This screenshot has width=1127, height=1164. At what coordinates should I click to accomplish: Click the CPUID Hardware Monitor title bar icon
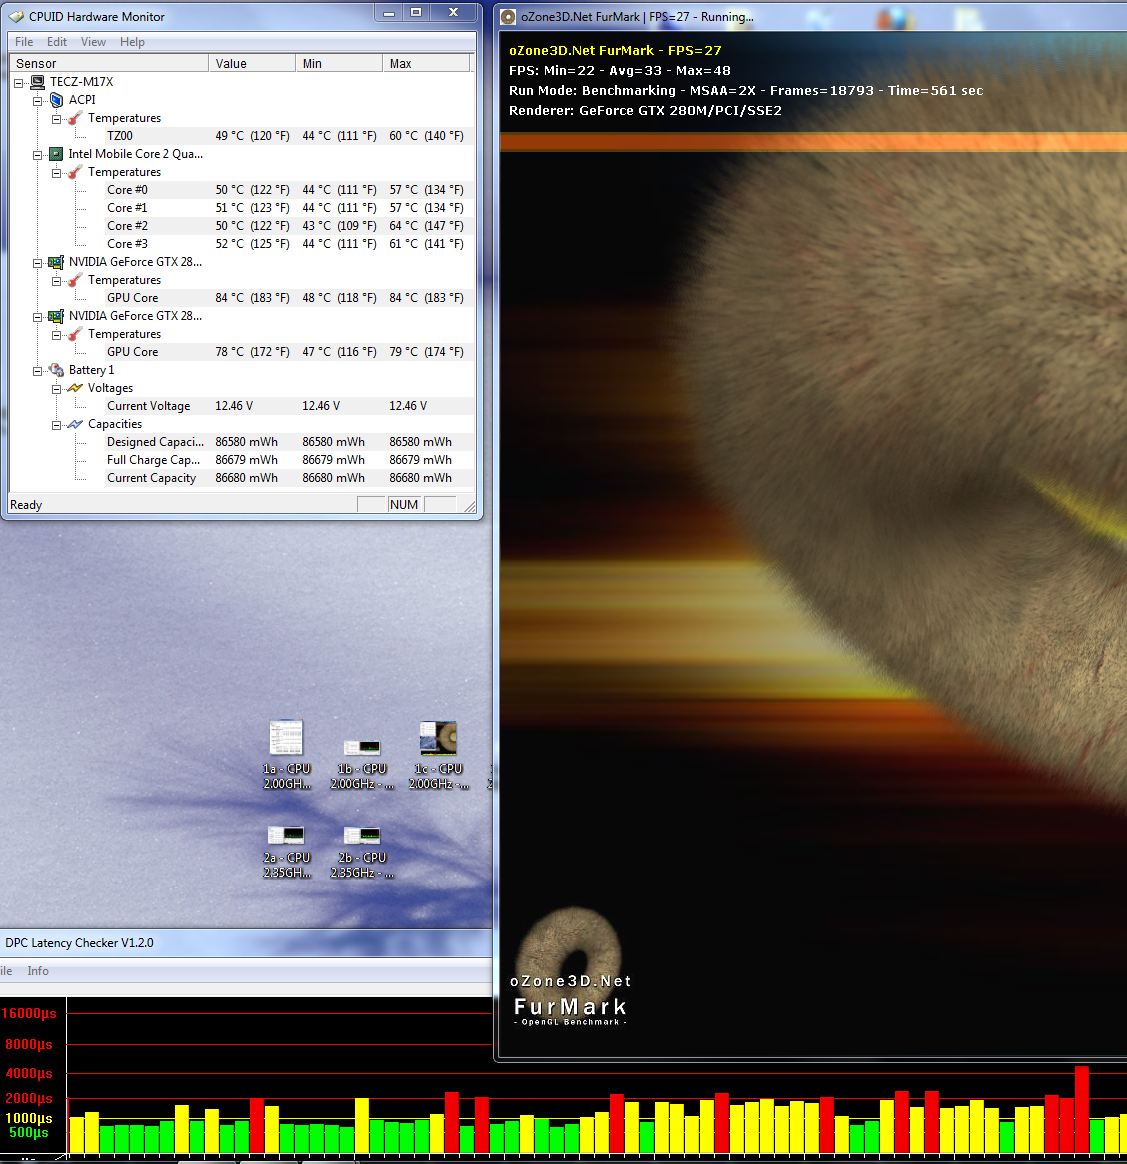[16, 16]
